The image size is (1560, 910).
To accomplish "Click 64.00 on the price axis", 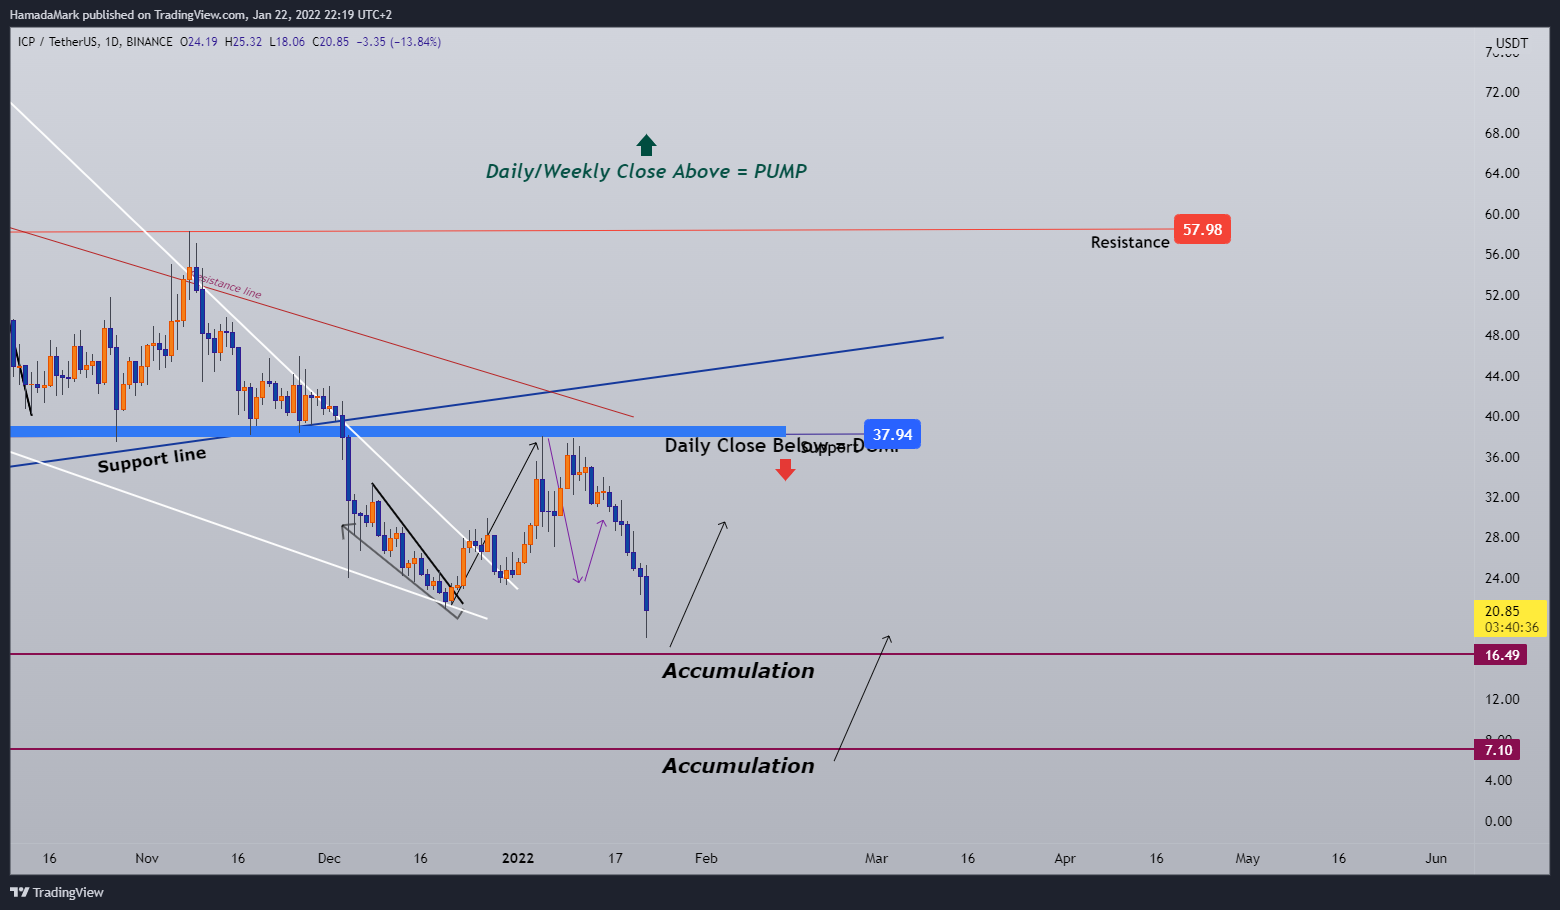I will coord(1502,173).
